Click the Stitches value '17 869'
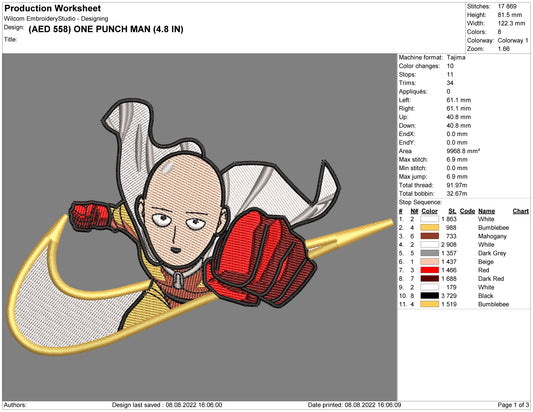The width and height of the screenshot is (533, 412). pyautogui.click(x=507, y=6)
